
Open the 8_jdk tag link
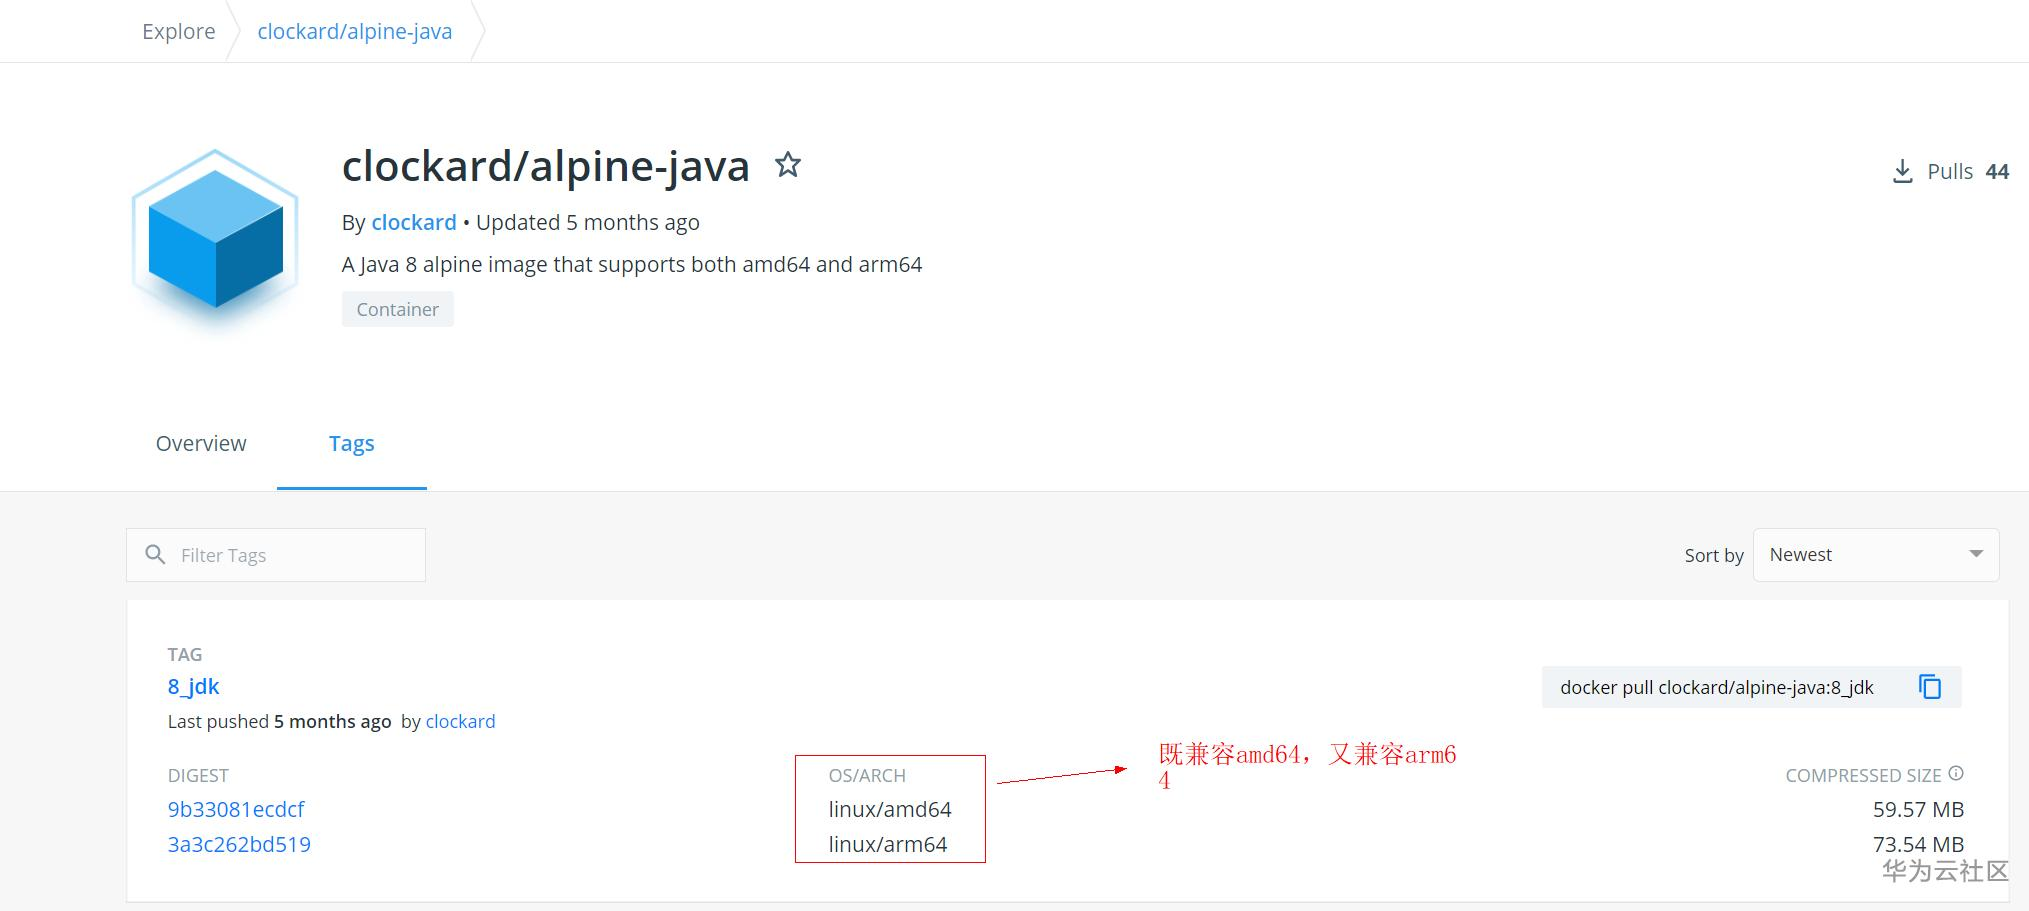tap(193, 686)
